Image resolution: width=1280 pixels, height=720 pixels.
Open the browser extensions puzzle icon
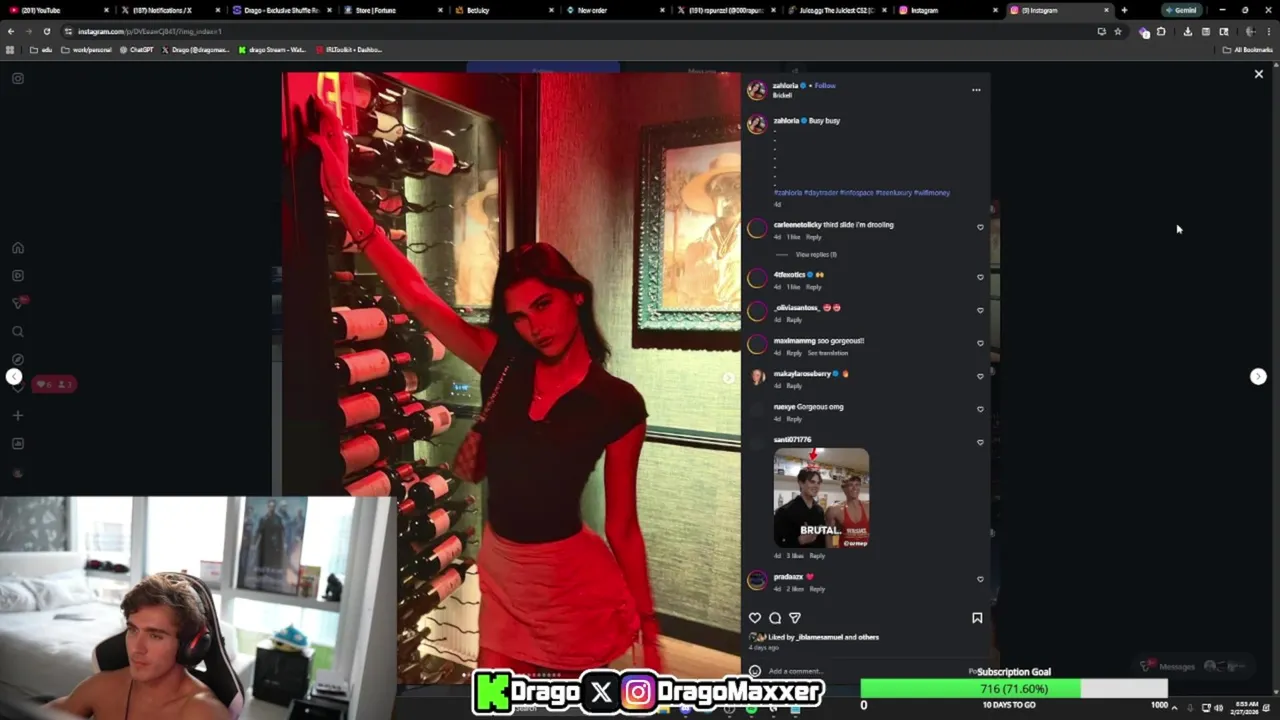[x=1161, y=31]
